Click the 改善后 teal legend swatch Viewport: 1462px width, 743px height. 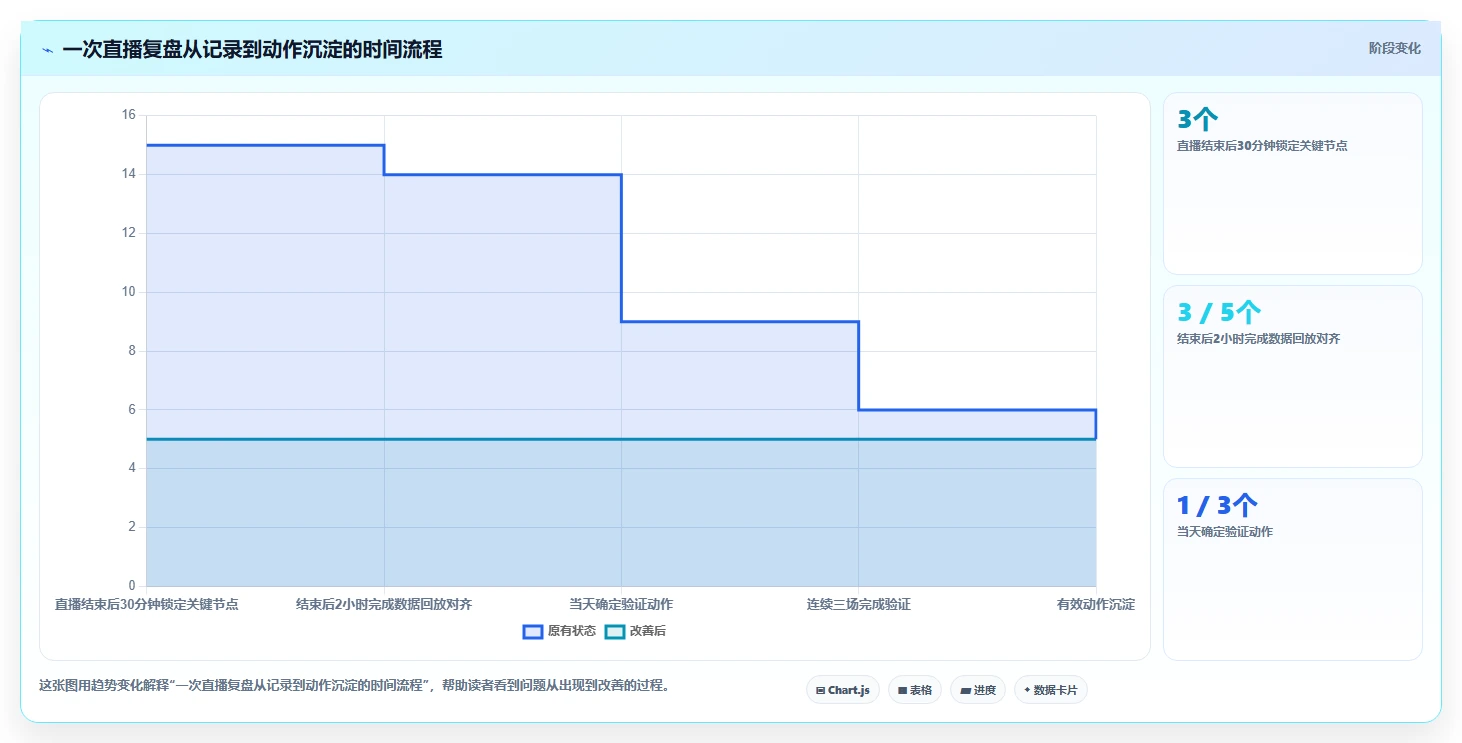coord(615,632)
